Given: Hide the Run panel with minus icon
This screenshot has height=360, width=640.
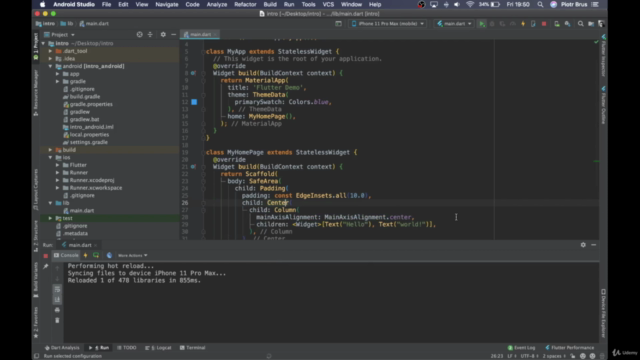Looking at the screenshot, I should coord(593,245).
